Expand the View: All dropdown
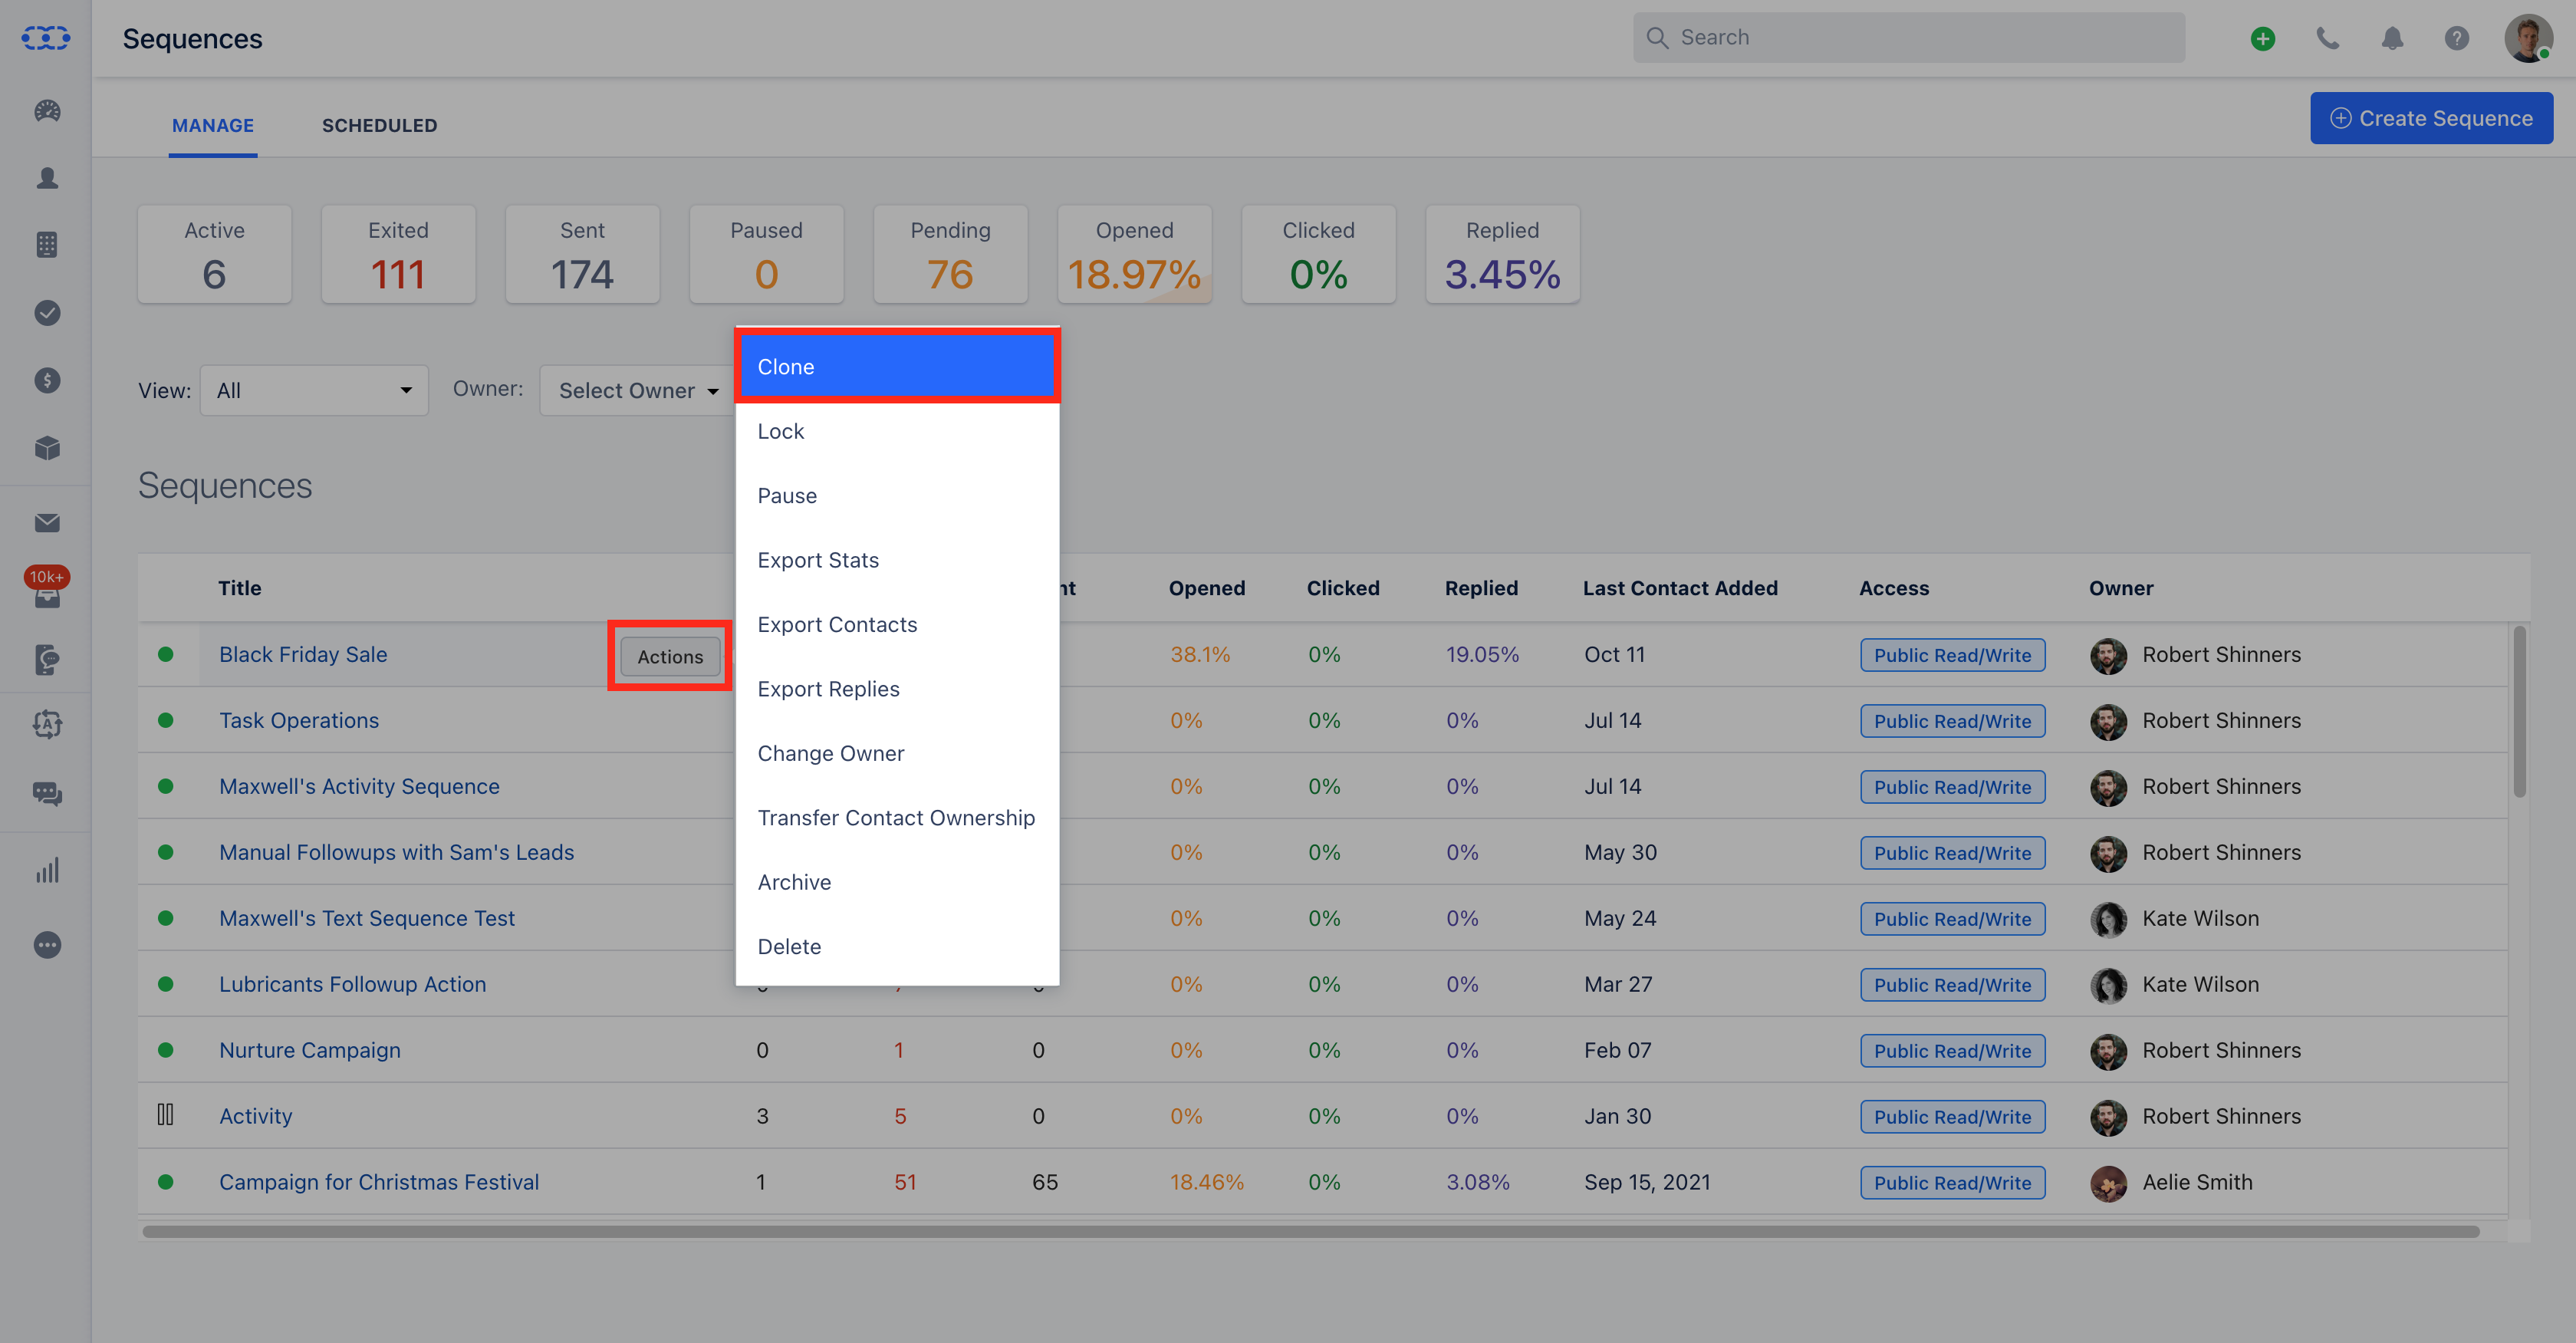Viewport: 2576px width, 1343px height. tap(313, 390)
